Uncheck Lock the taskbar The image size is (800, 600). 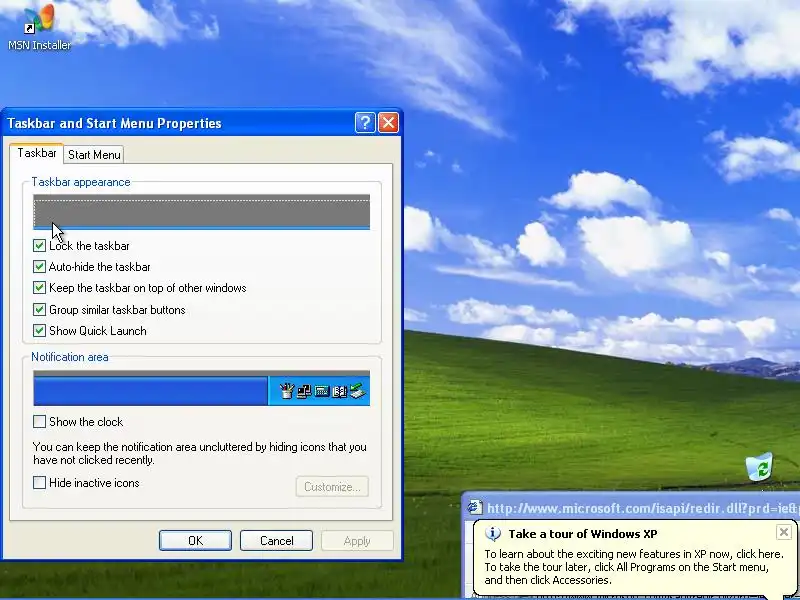tap(39, 246)
